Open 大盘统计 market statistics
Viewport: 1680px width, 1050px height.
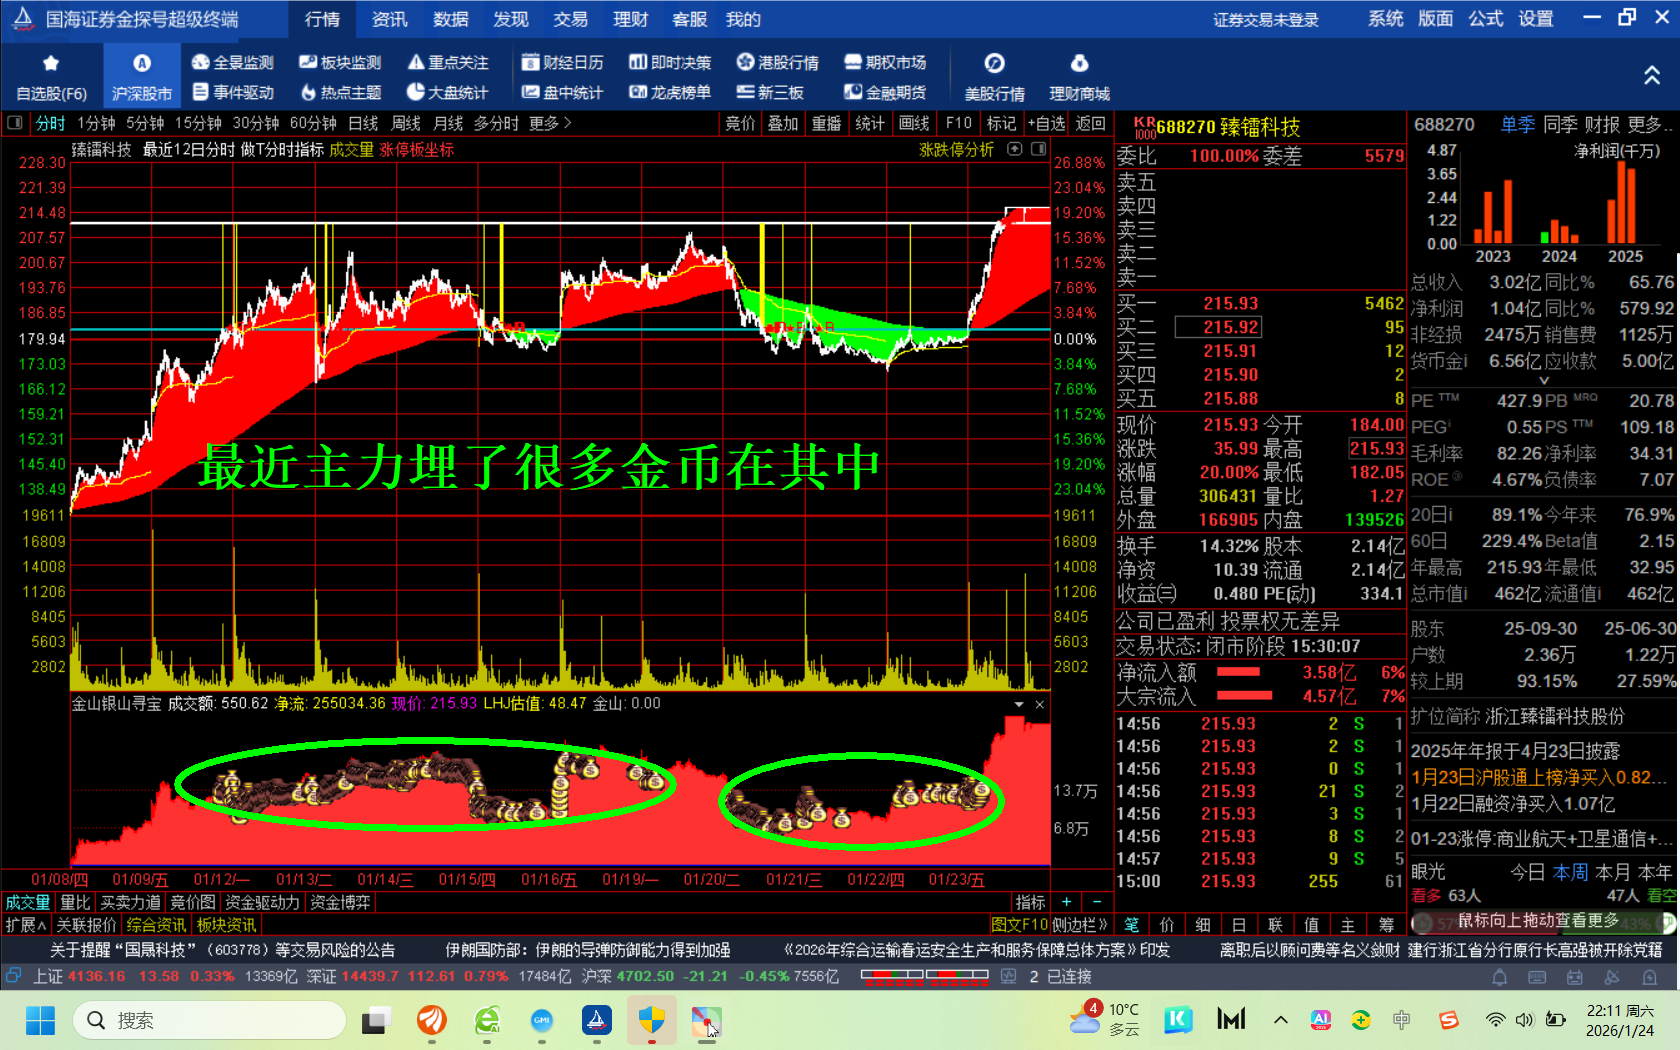[x=448, y=92]
